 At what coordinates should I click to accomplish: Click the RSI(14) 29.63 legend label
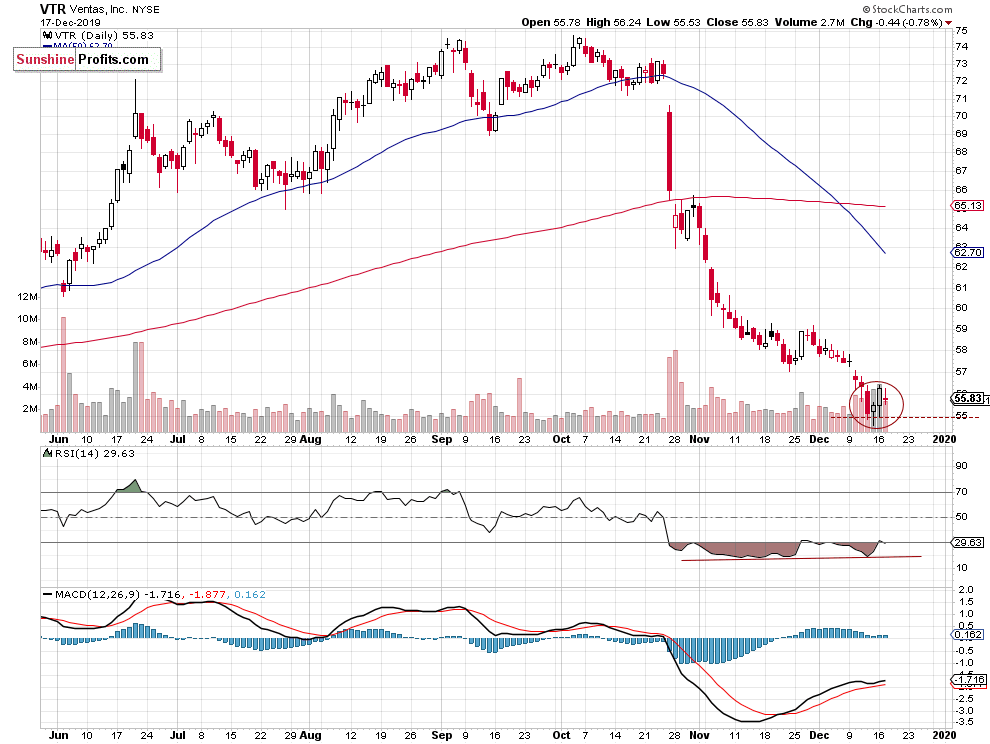[x=95, y=453]
